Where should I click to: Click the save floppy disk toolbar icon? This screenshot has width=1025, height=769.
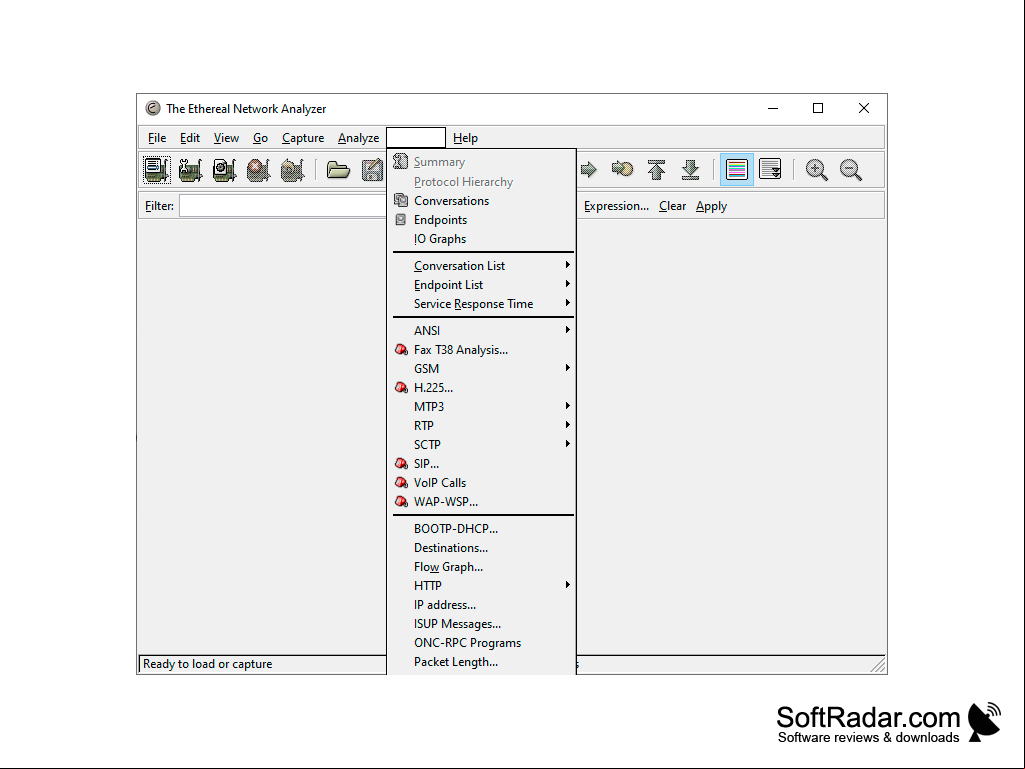[373, 170]
